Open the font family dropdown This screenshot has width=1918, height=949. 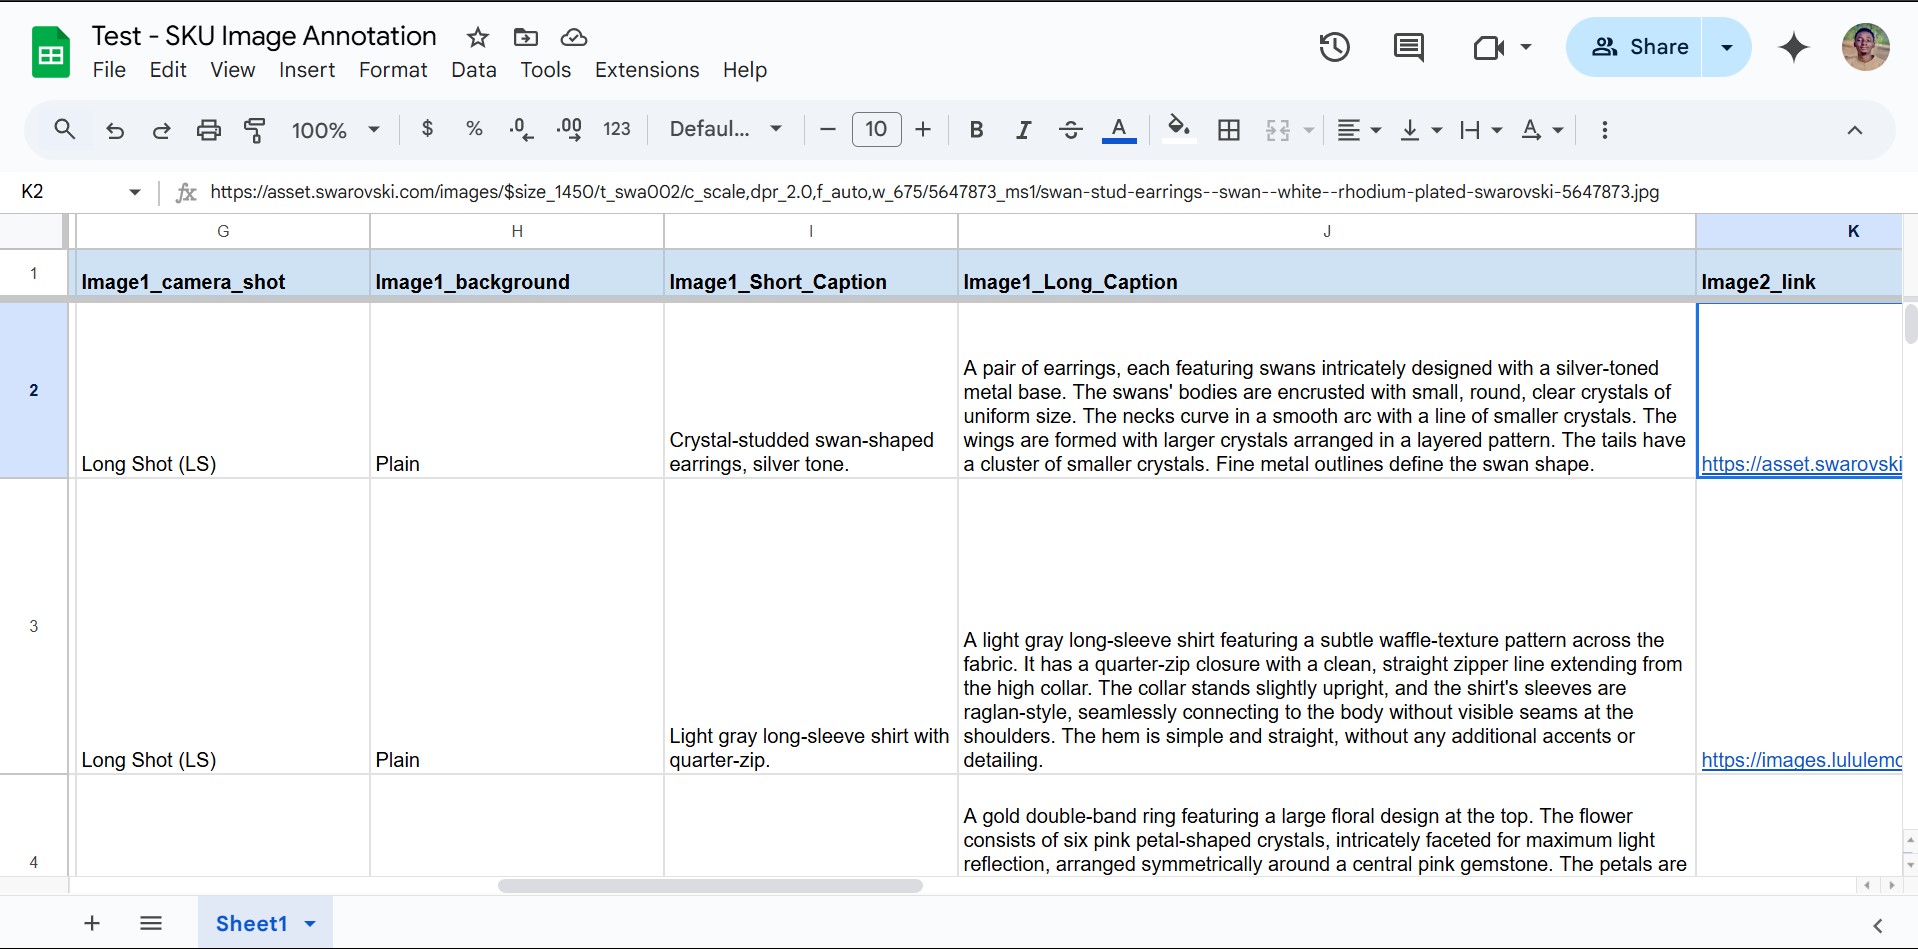click(x=725, y=130)
